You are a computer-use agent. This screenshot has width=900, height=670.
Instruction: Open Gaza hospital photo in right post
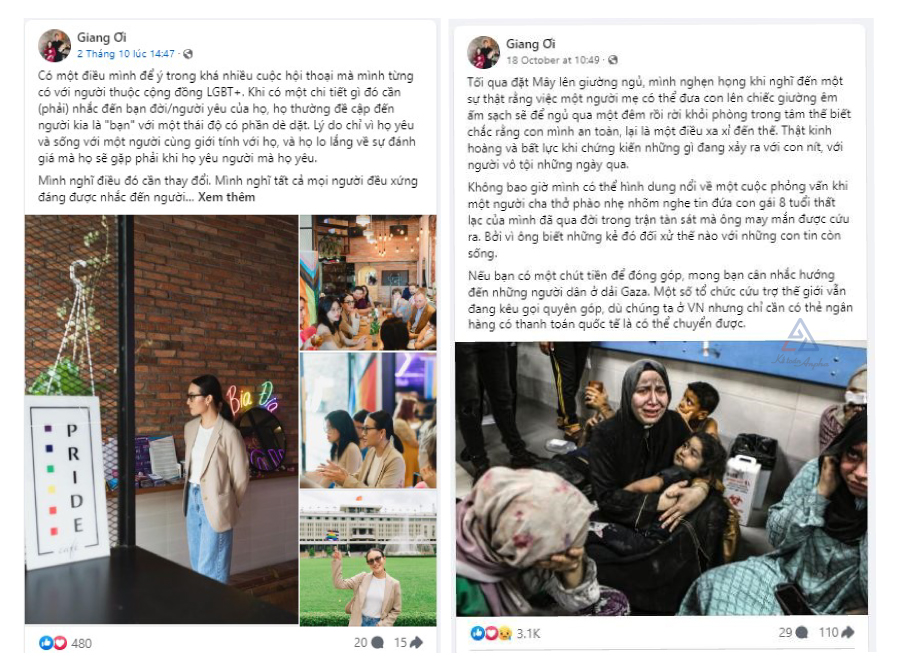click(x=661, y=479)
